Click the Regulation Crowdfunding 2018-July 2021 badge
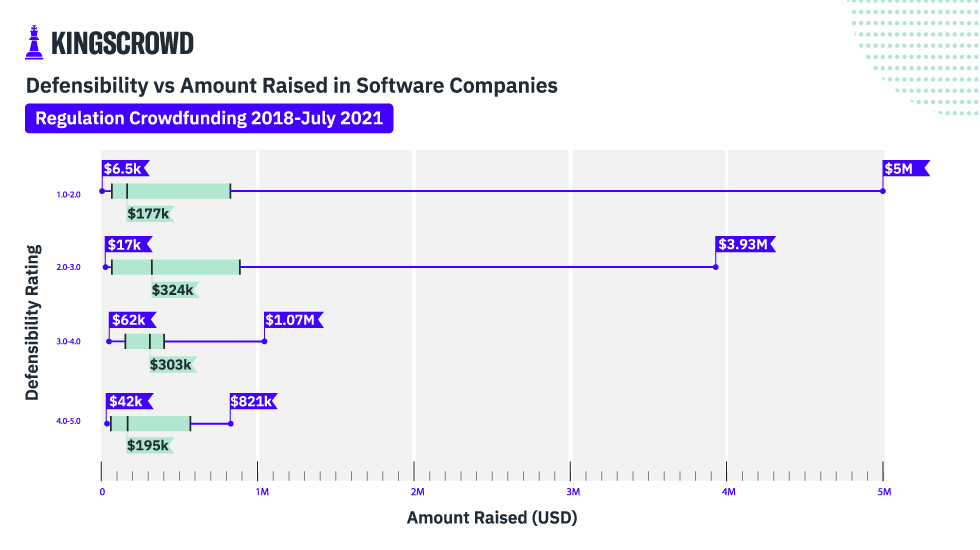 pyautogui.click(x=209, y=118)
